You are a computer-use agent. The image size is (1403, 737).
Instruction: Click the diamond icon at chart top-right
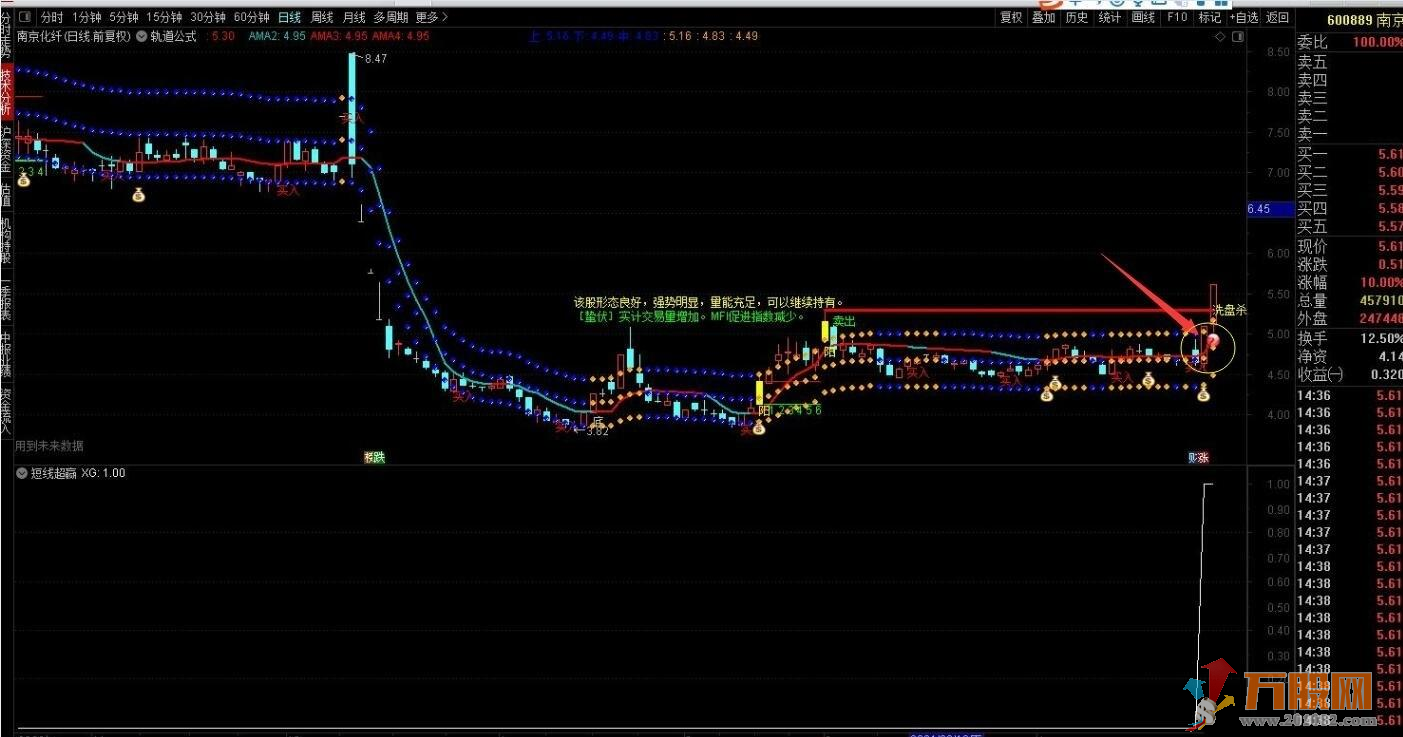pyautogui.click(x=1220, y=36)
